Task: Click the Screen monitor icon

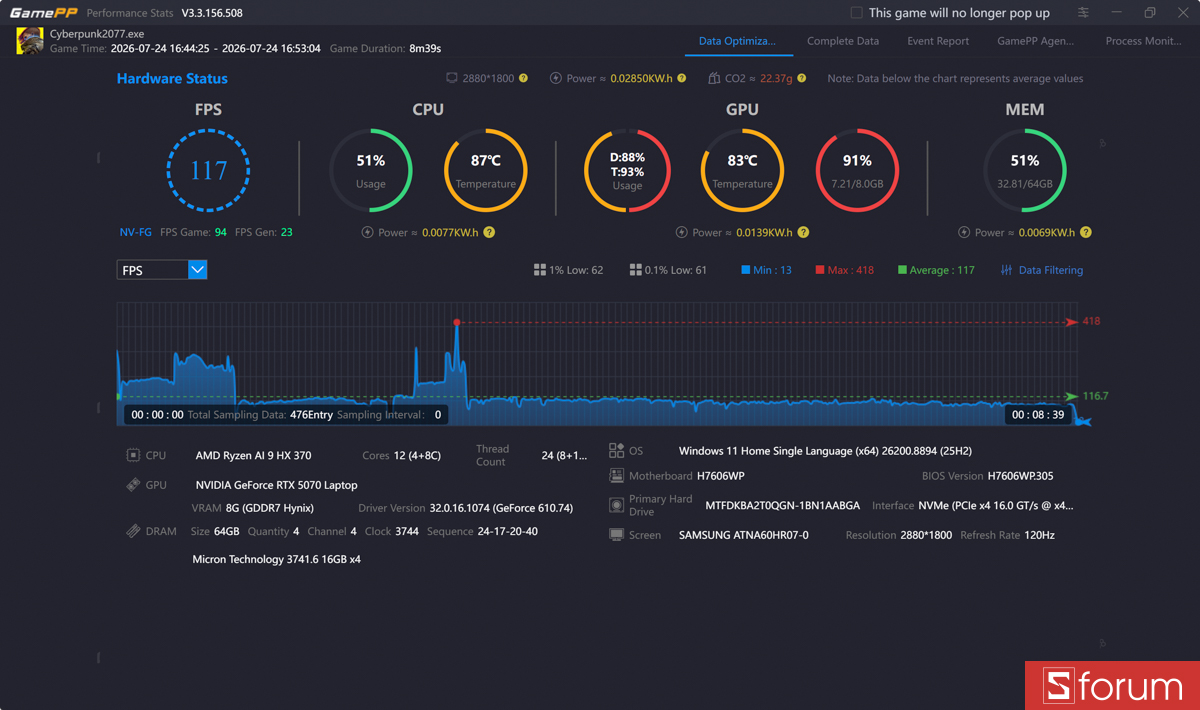Action: 616,535
